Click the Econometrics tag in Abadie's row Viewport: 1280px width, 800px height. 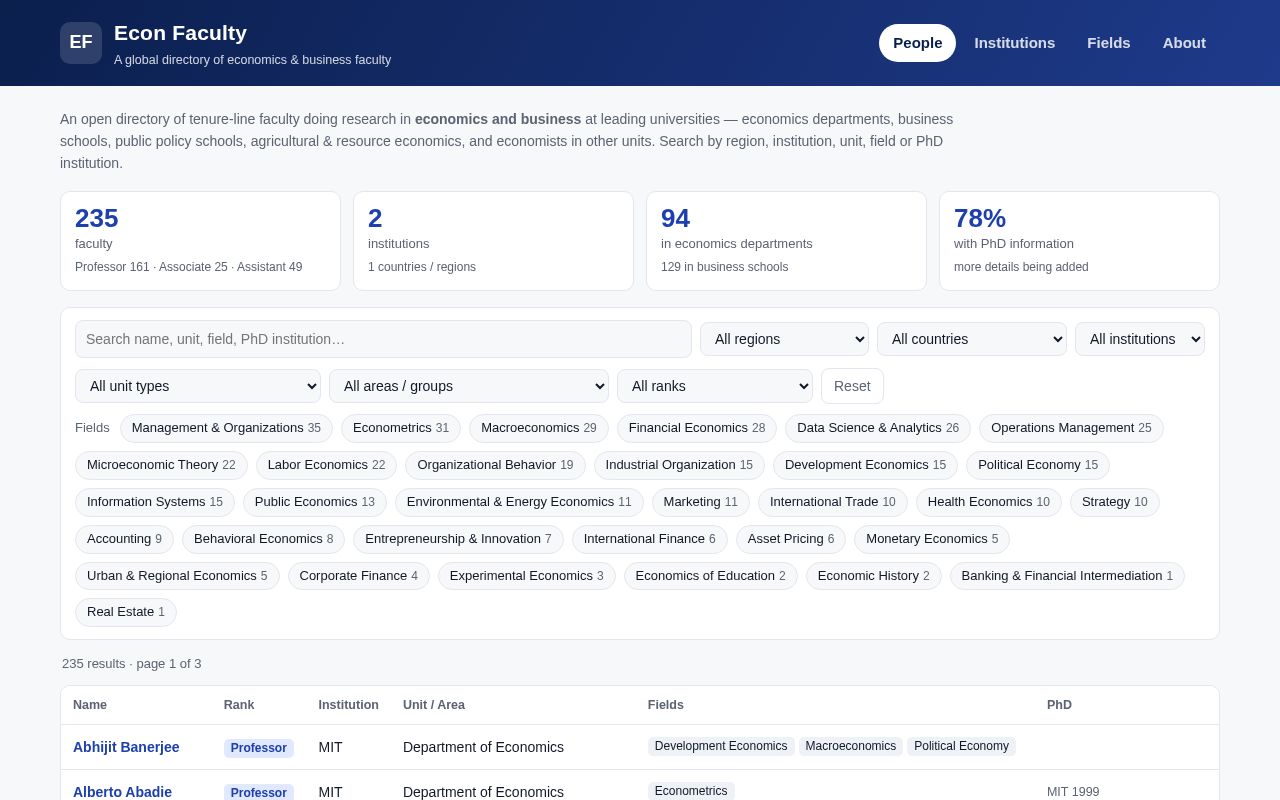coord(691,791)
